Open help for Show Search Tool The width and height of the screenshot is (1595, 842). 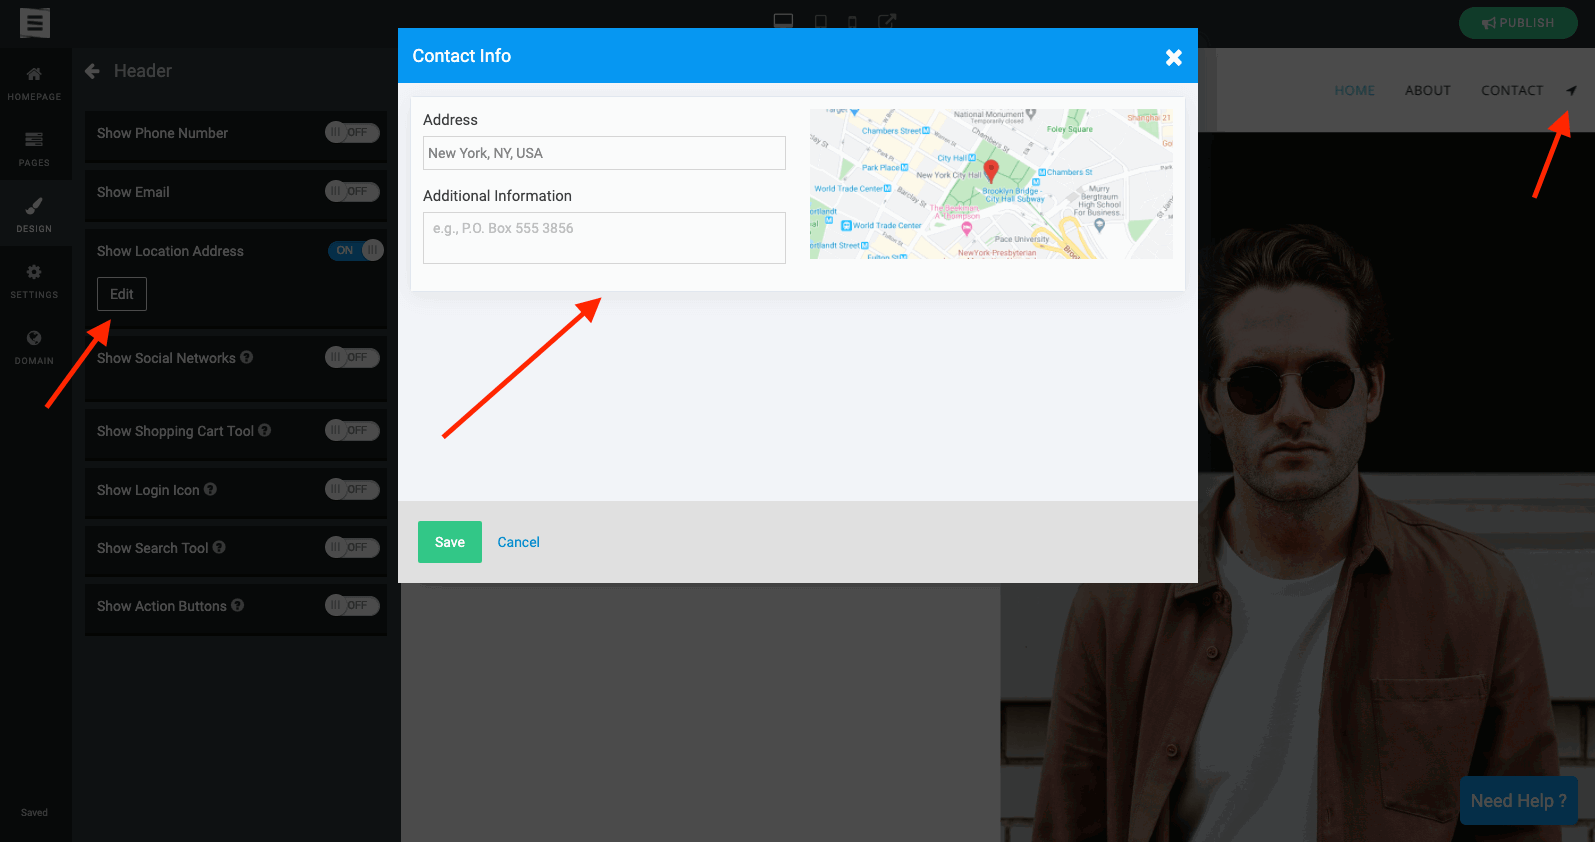point(219,547)
